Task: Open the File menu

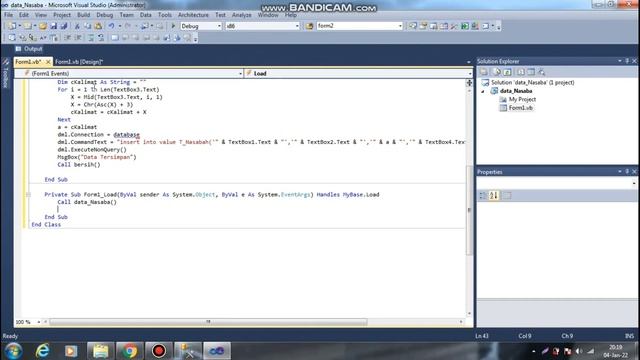Action: (x=8, y=15)
